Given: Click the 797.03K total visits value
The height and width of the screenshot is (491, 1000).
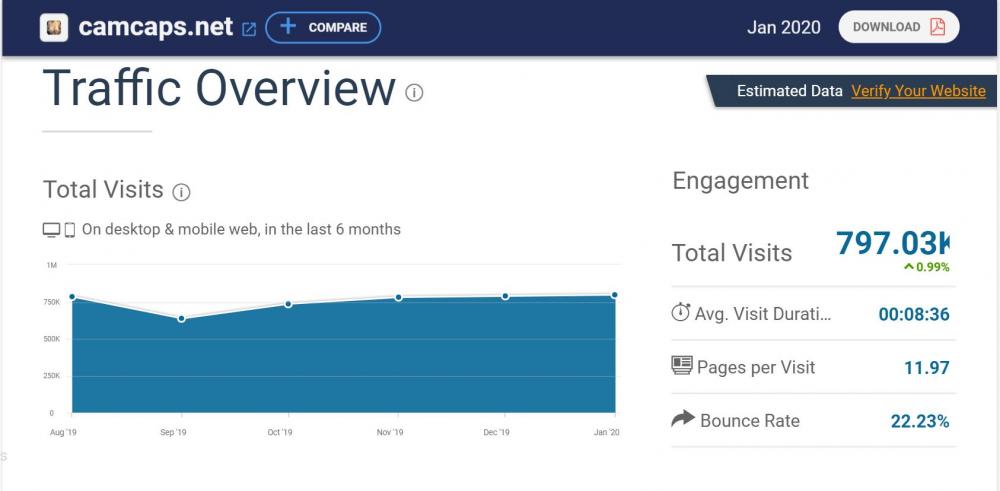Looking at the screenshot, I should click(892, 243).
